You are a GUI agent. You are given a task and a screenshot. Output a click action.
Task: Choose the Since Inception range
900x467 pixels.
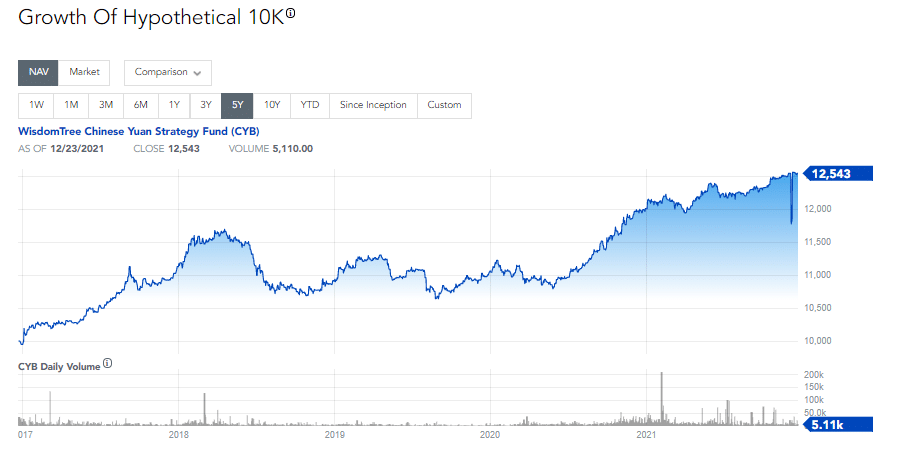373,106
